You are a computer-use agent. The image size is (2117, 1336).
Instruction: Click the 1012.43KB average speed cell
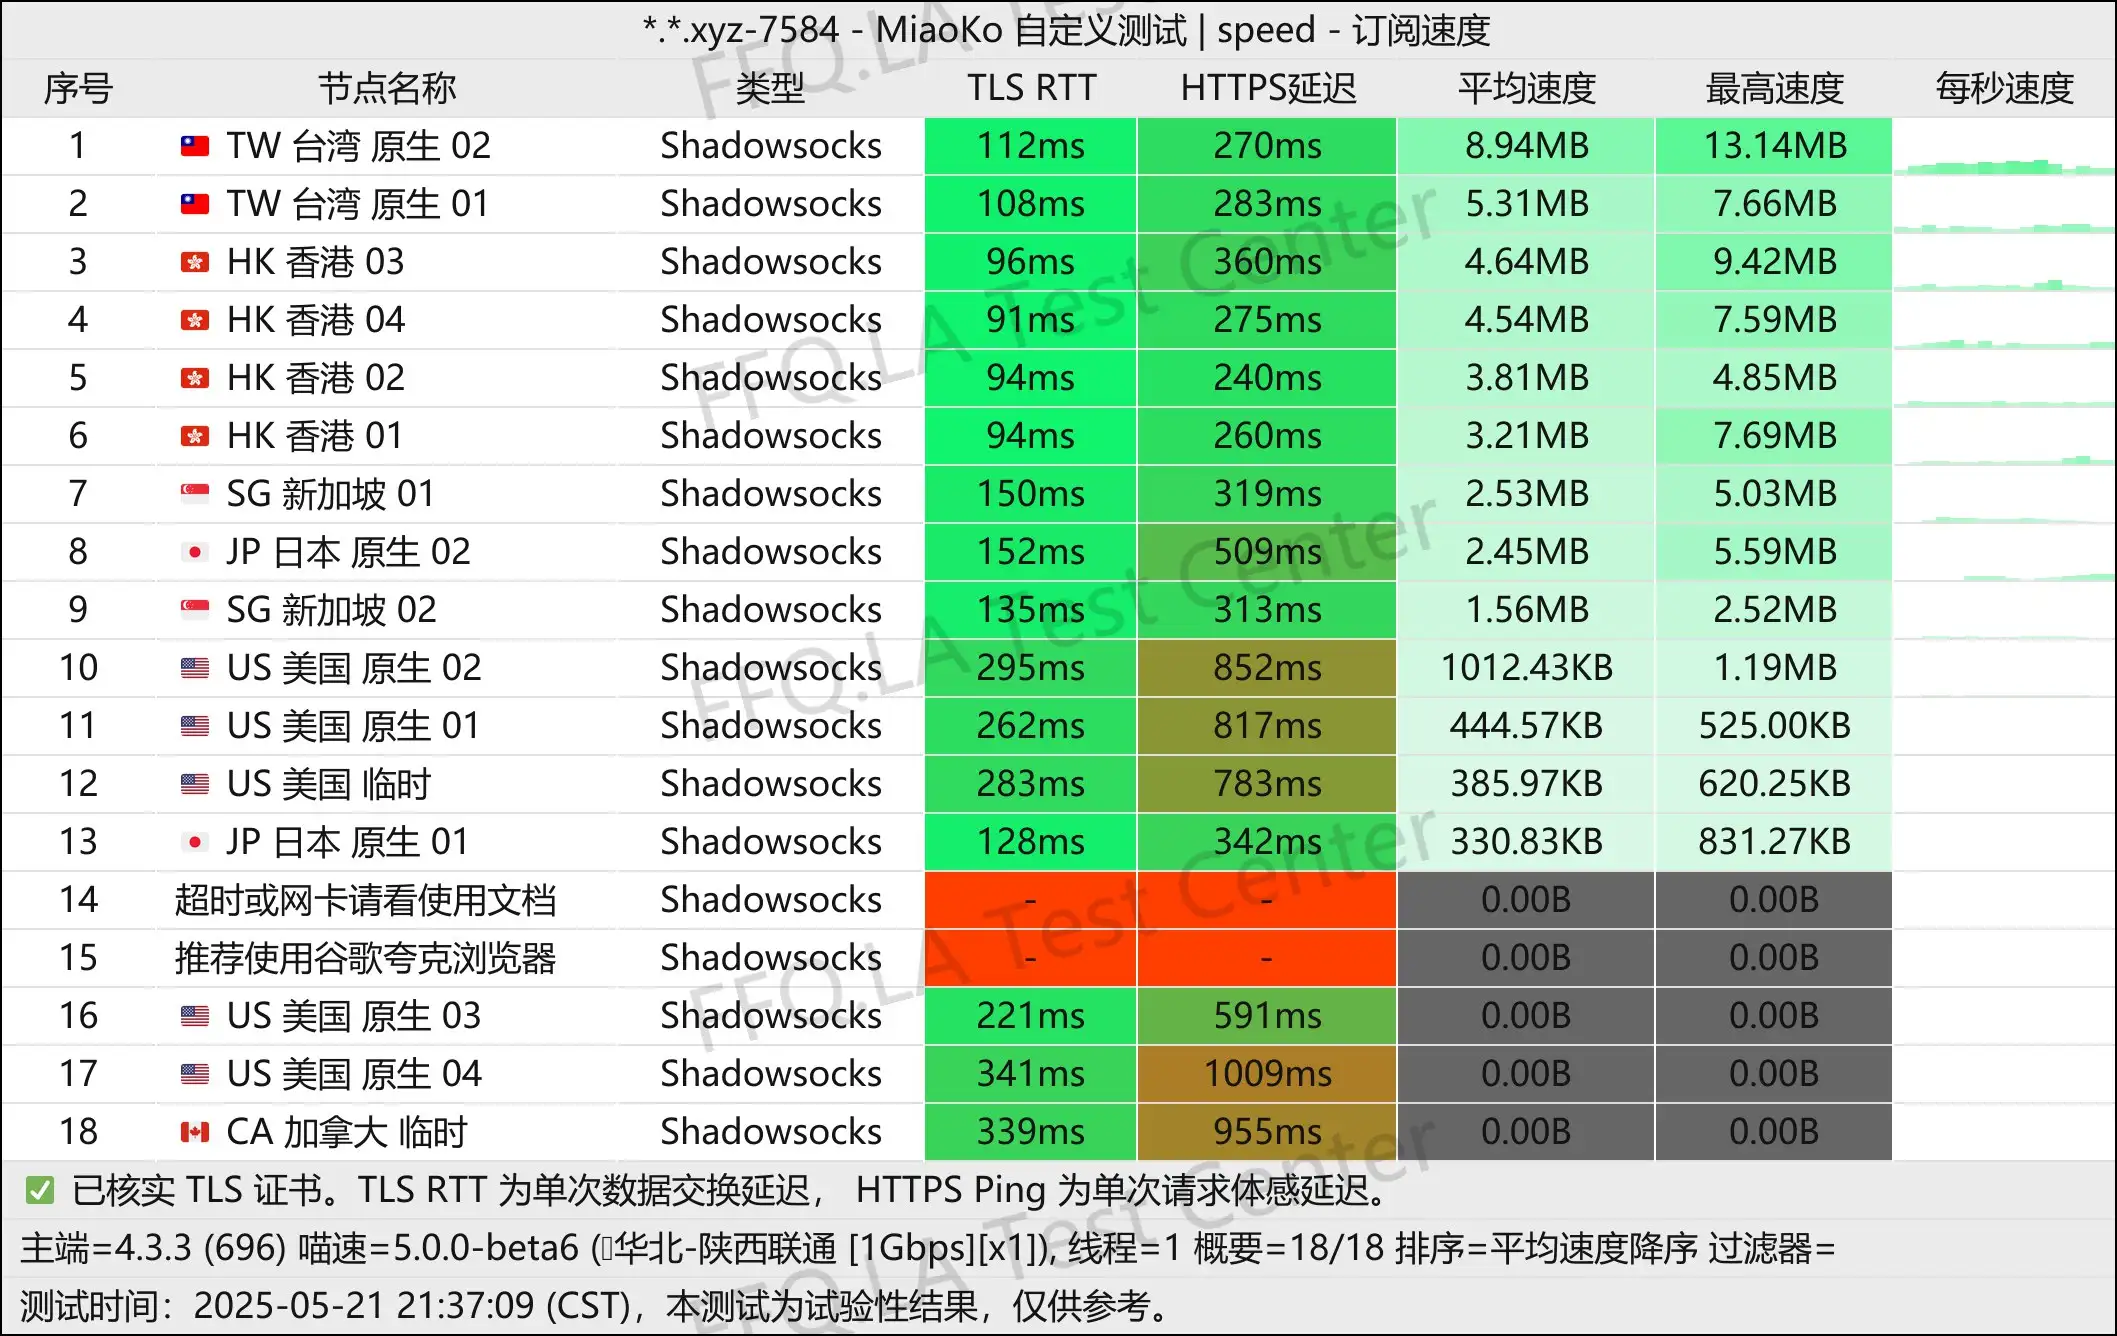1526,668
